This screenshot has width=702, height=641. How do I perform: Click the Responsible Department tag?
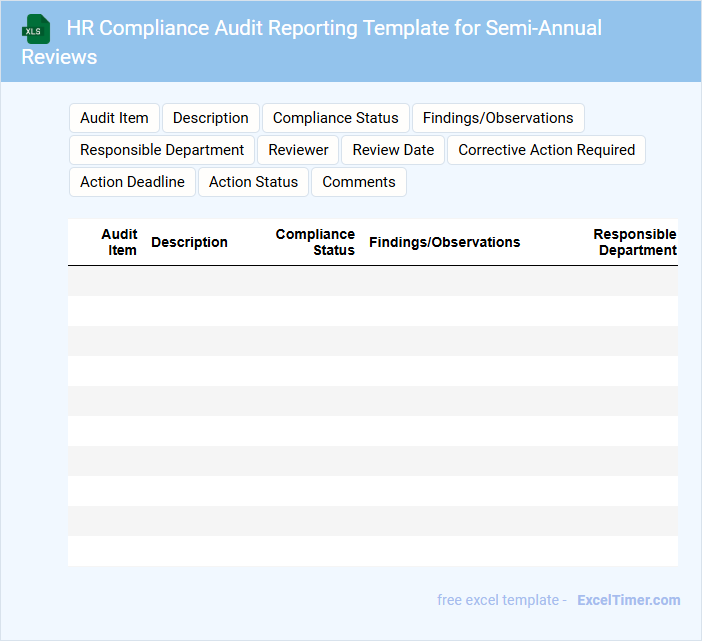(162, 150)
